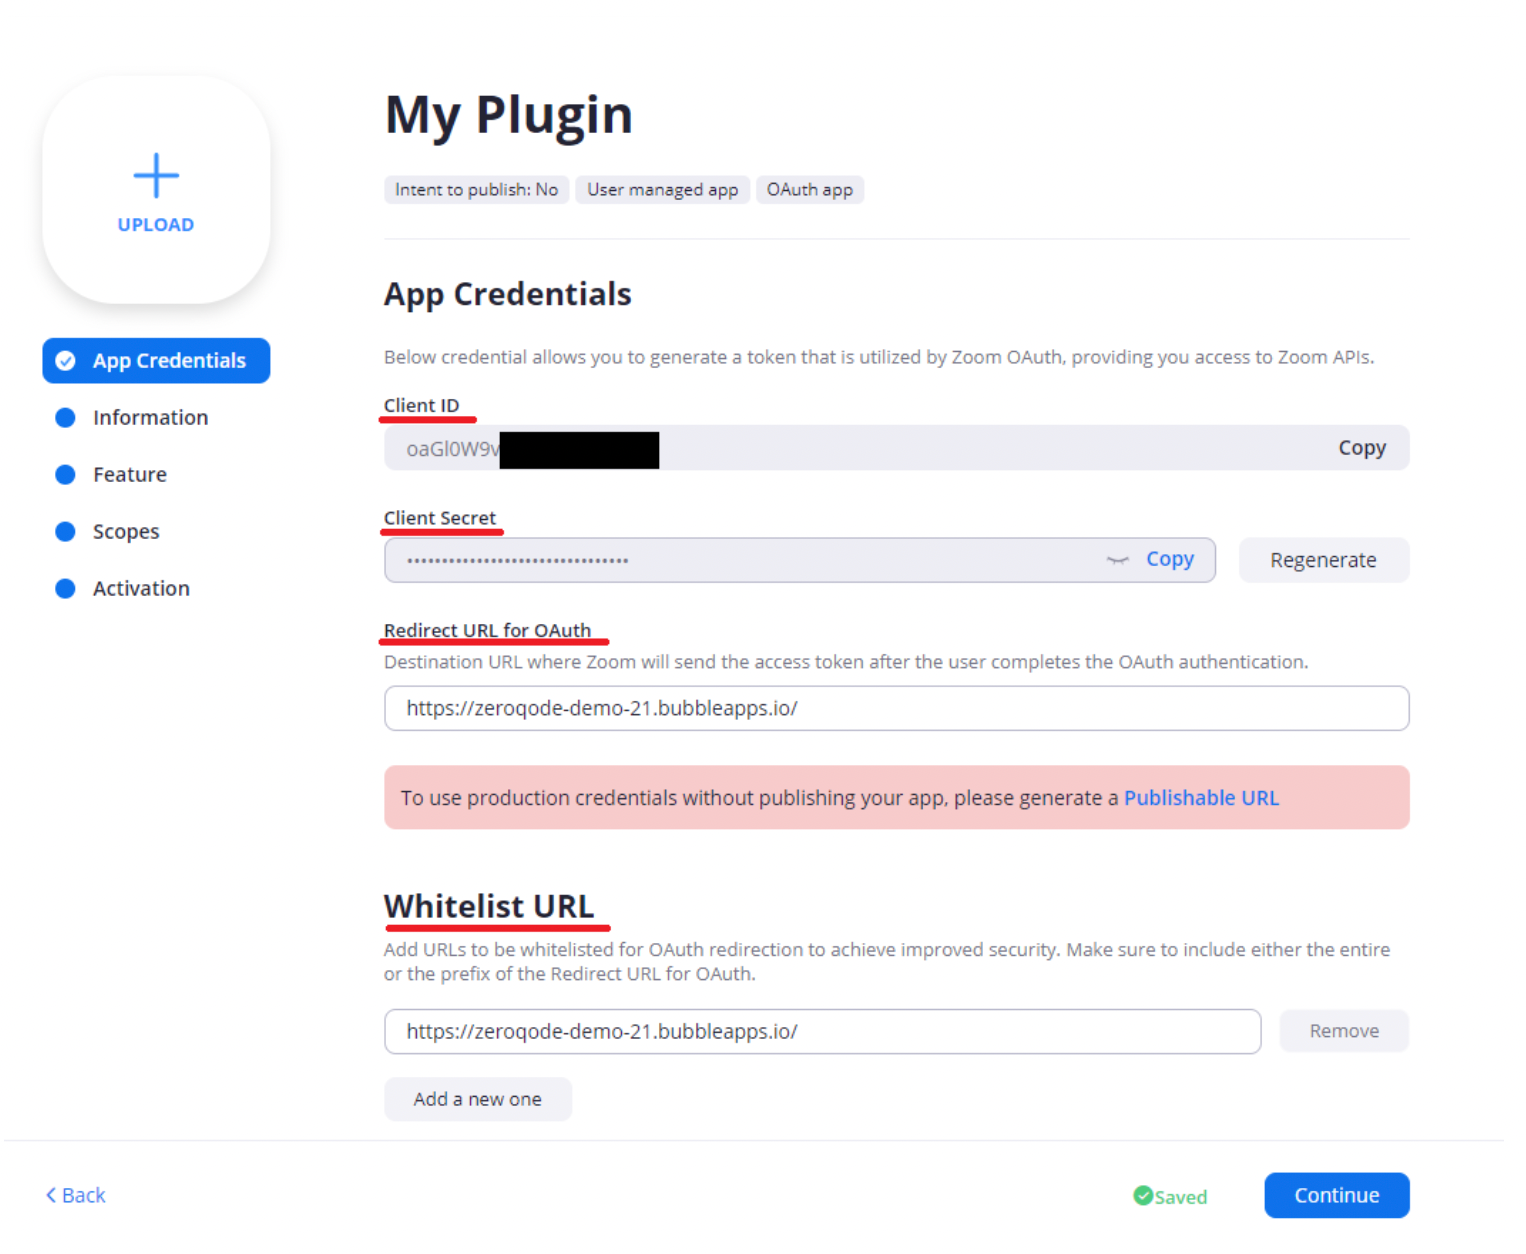Open the Feature step
Viewport: 1526px width, 1254px height.
click(130, 475)
